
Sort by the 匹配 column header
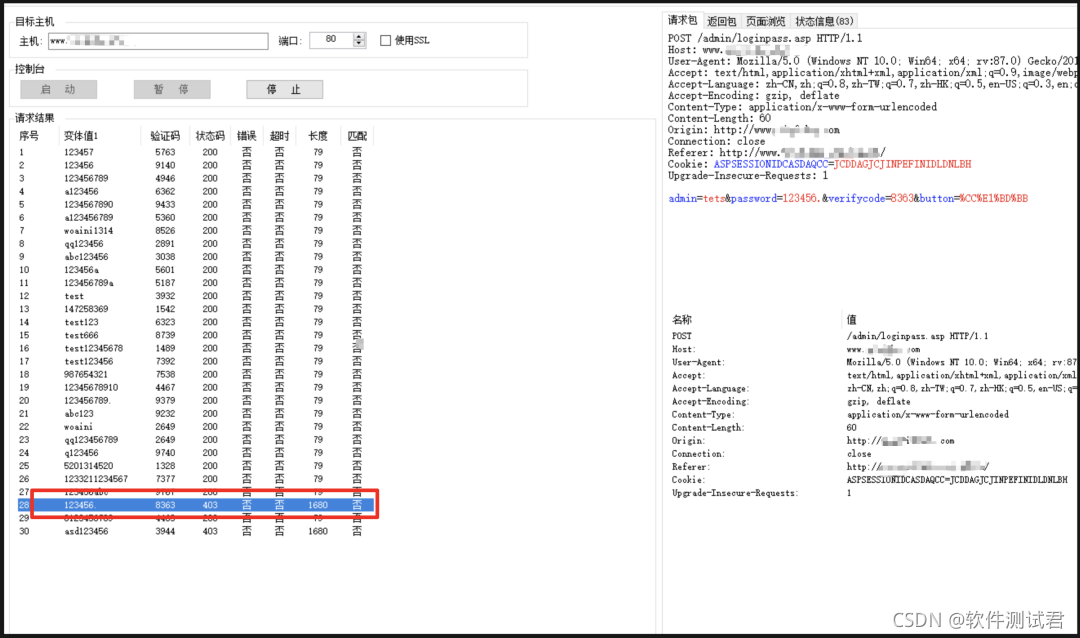coord(357,136)
